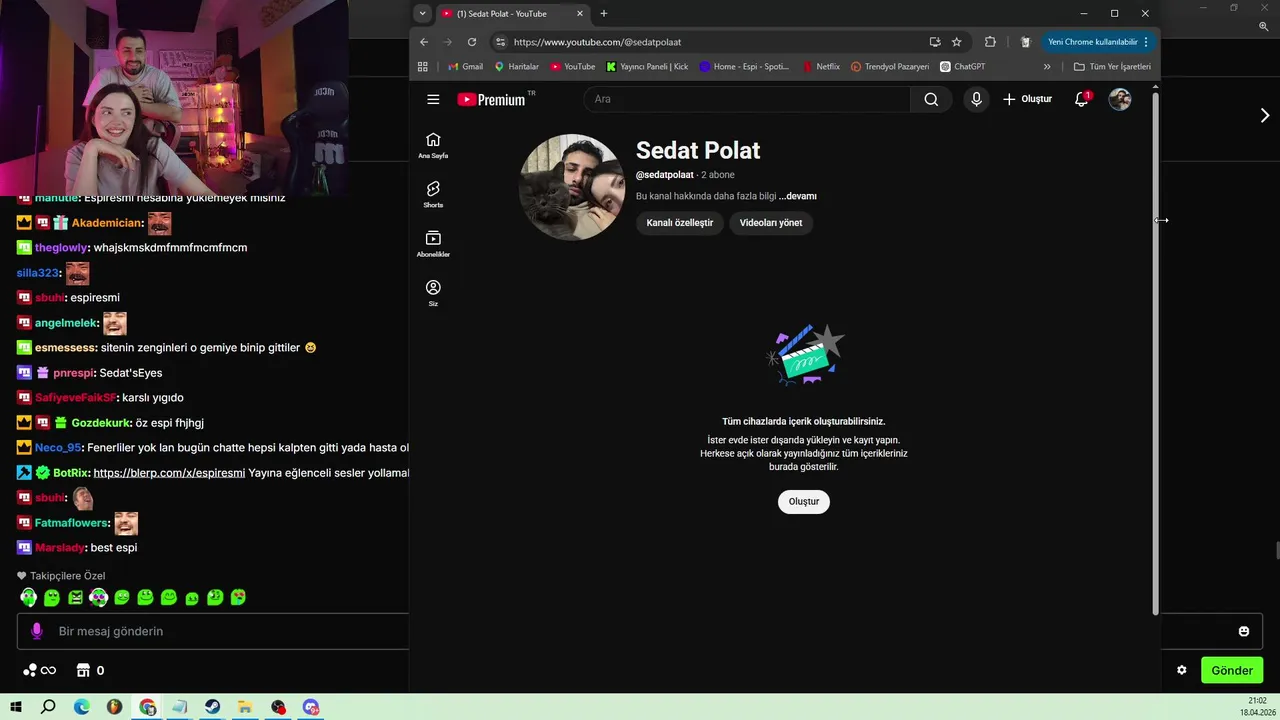Image resolution: width=1280 pixels, height=720 pixels.
Task: Go back with Chrome back arrow
Action: [424, 42]
